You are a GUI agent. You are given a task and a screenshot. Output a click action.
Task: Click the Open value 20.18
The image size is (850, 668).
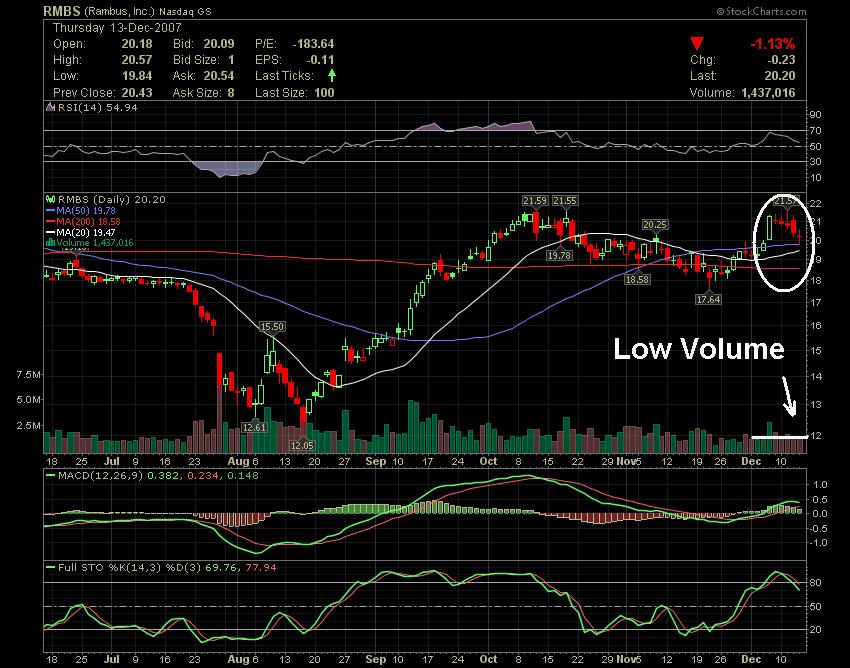click(137, 44)
